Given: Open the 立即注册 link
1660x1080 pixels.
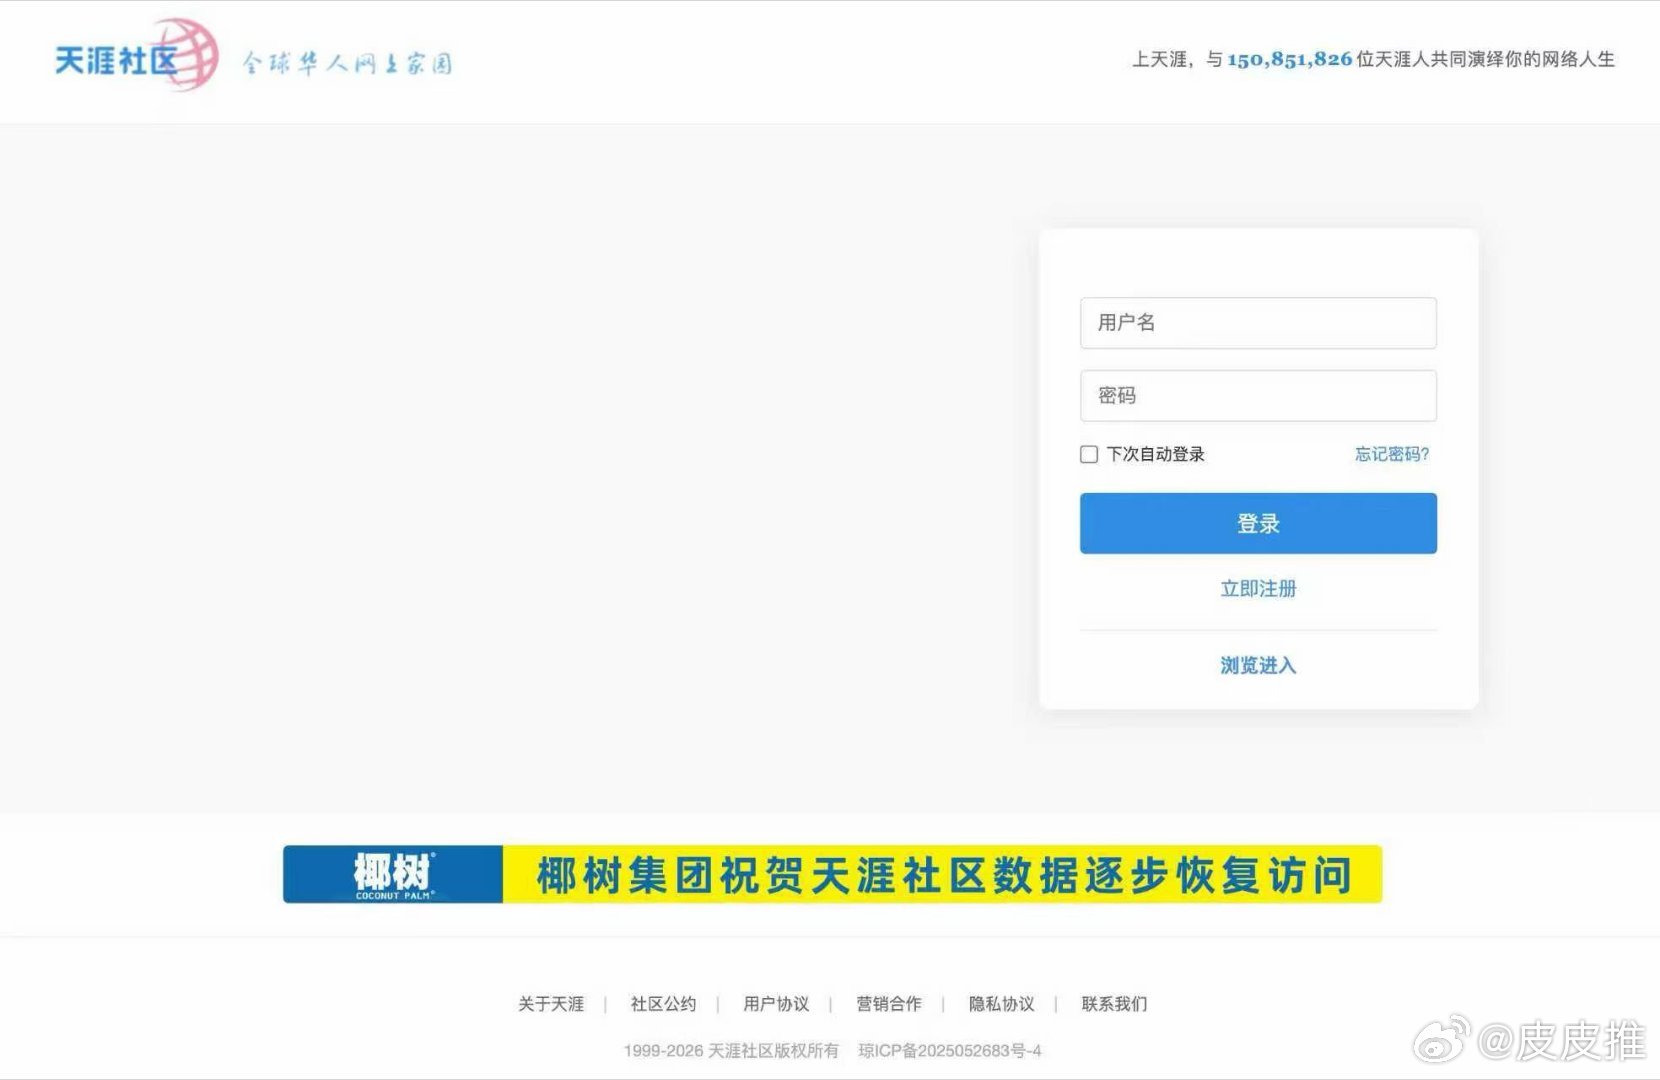Looking at the screenshot, I should (x=1258, y=589).
